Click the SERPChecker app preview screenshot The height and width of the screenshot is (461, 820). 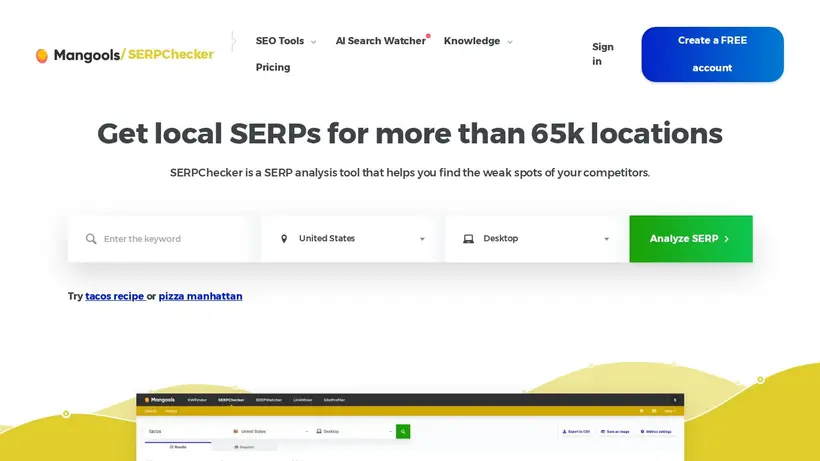(410, 427)
